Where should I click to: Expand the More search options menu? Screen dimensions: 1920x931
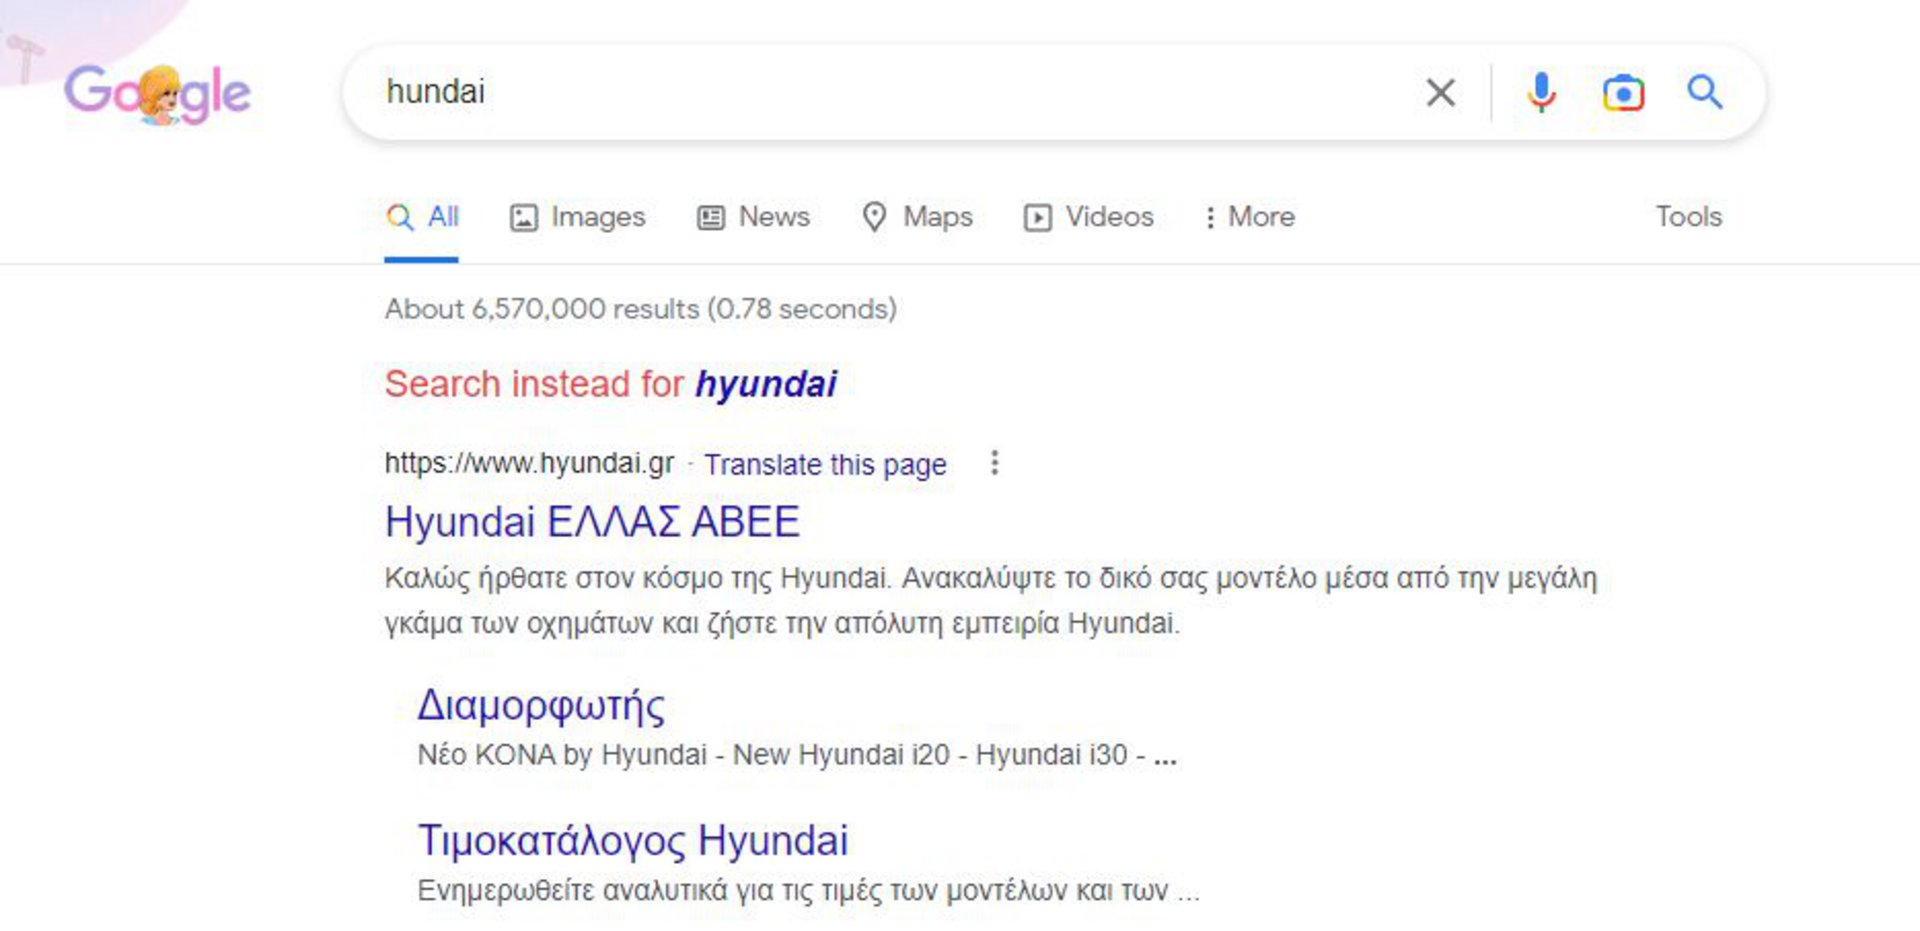pyautogui.click(x=1250, y=217)
